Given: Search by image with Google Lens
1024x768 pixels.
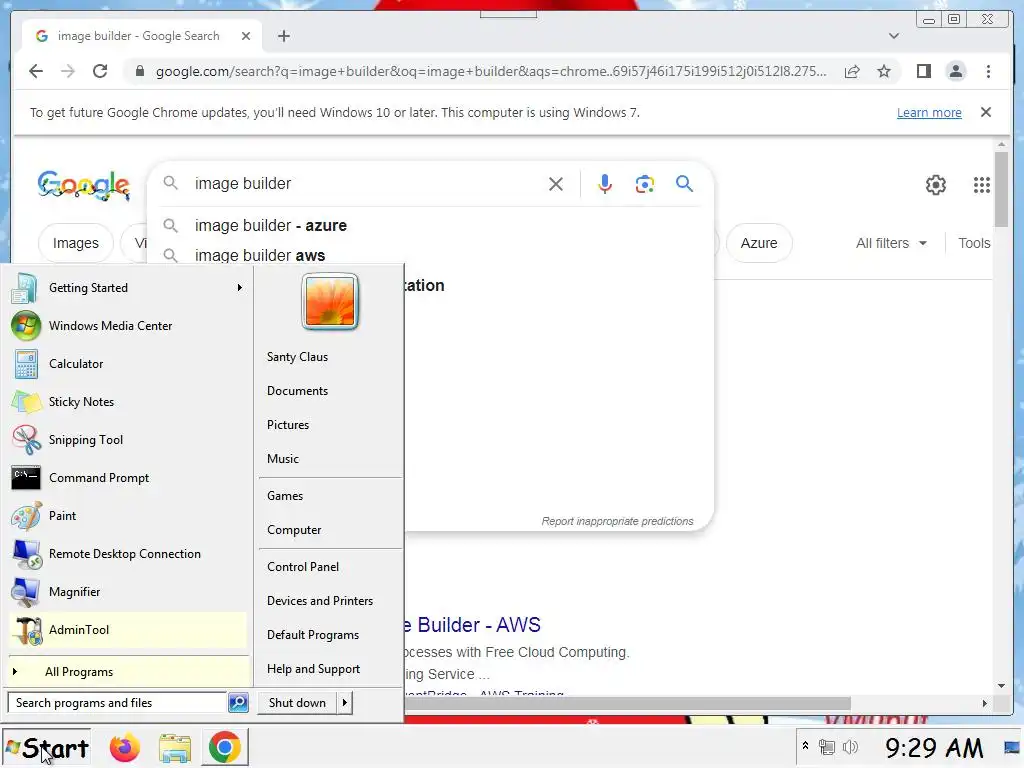Looking at the screenshot, I should pyautogui.click(x=645, y=184).
